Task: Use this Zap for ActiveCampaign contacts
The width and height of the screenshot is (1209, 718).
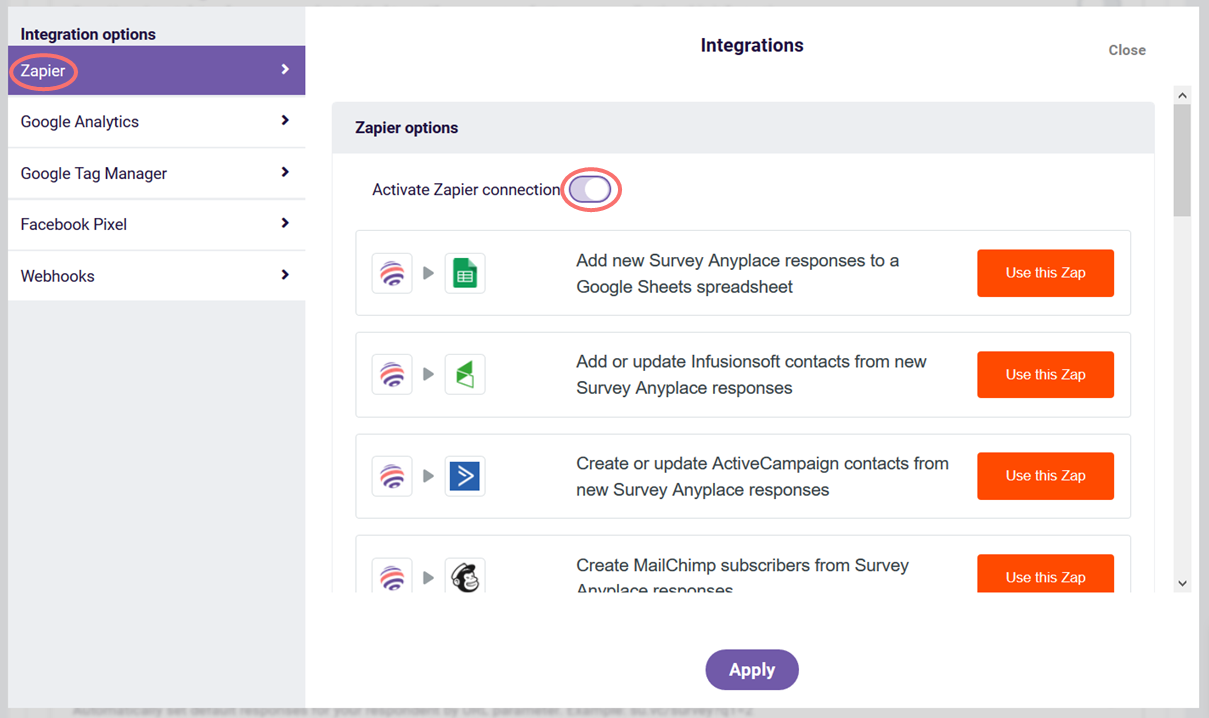Action: (1045, 476)
